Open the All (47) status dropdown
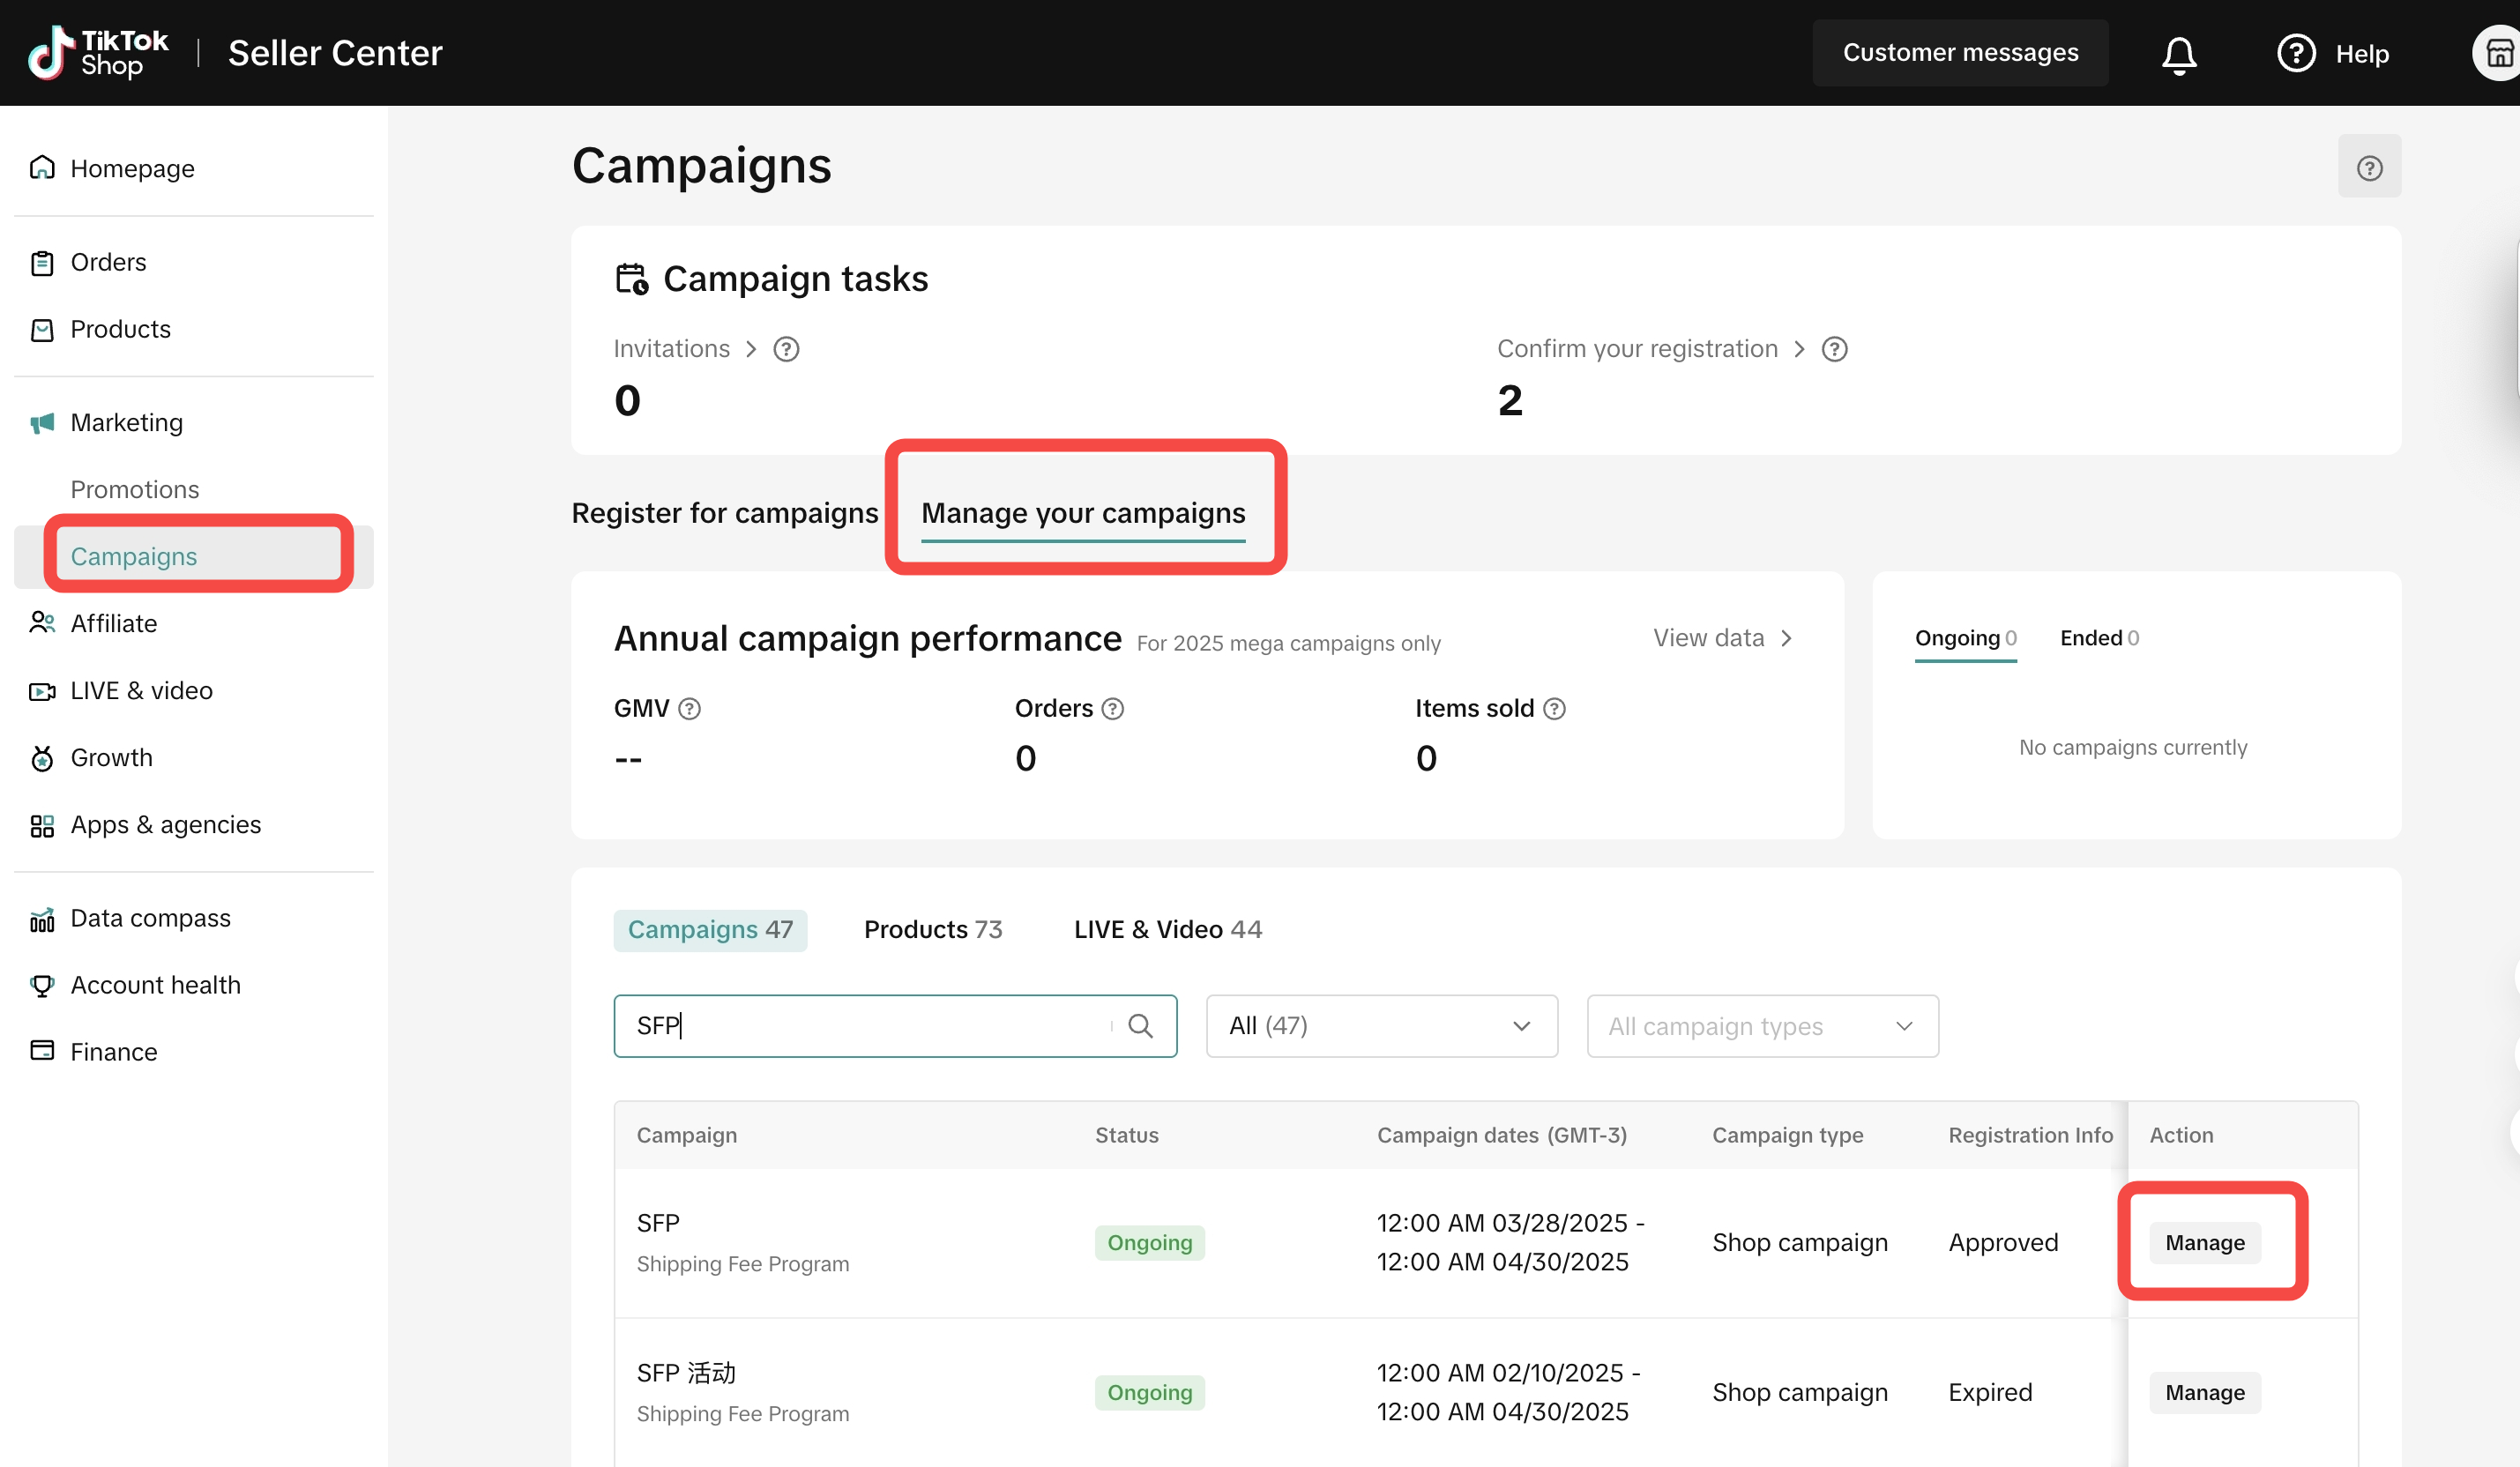 tap(1381, 1026)
